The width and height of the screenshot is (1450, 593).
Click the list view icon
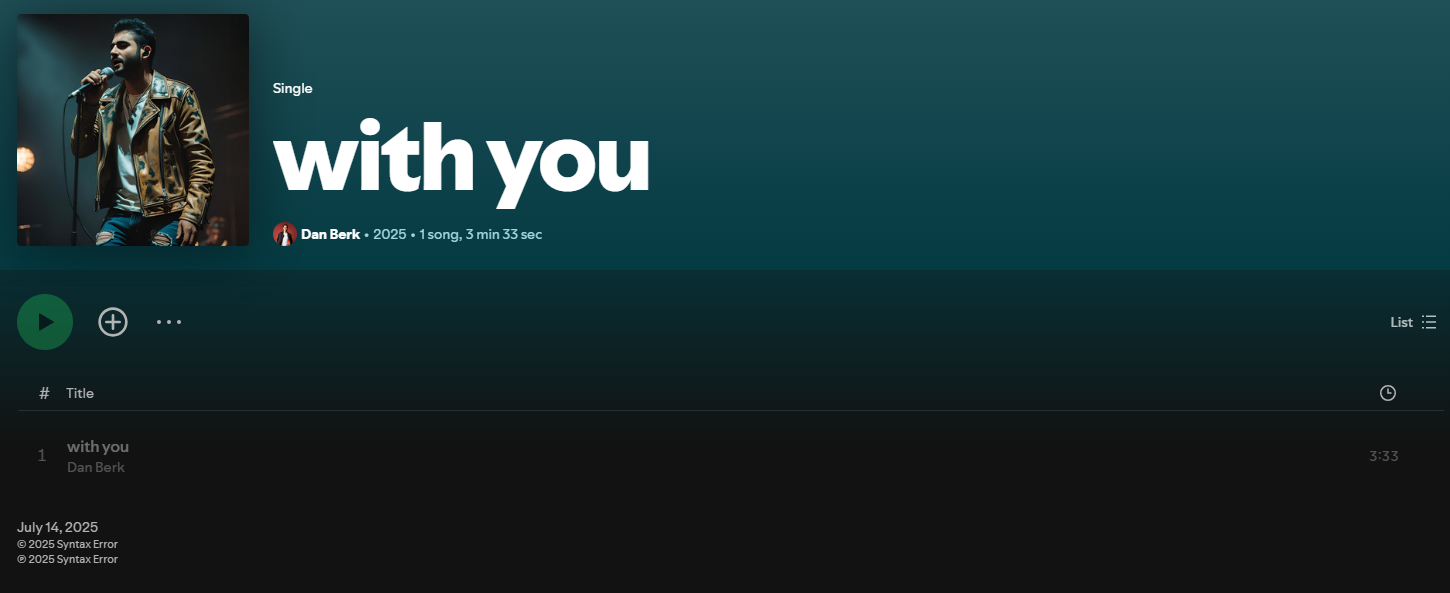(1429, 322)
